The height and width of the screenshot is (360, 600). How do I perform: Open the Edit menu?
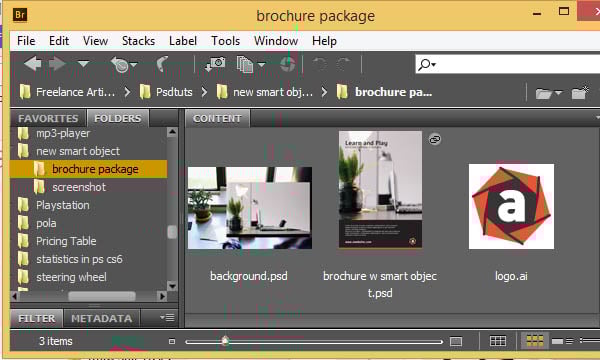pyautogui.click(x=59, y=41)
